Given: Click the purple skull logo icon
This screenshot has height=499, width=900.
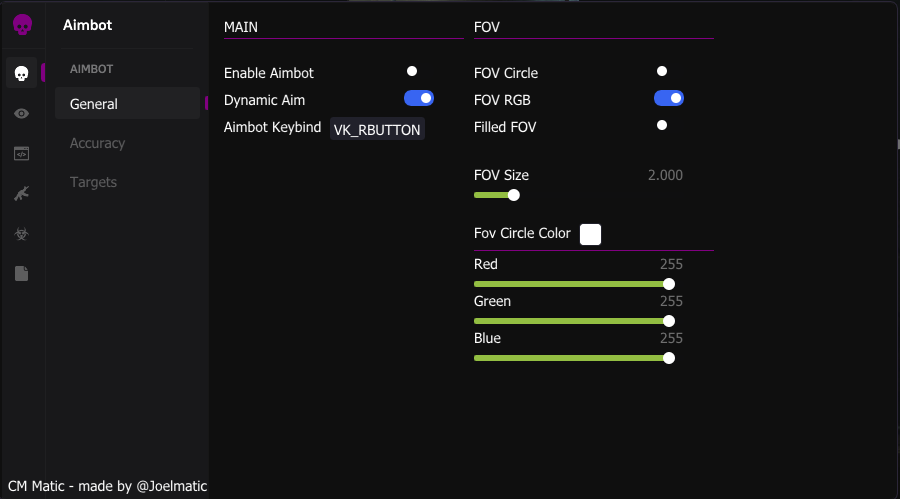Looking at the screenshot, I should [x=22, y=25].
